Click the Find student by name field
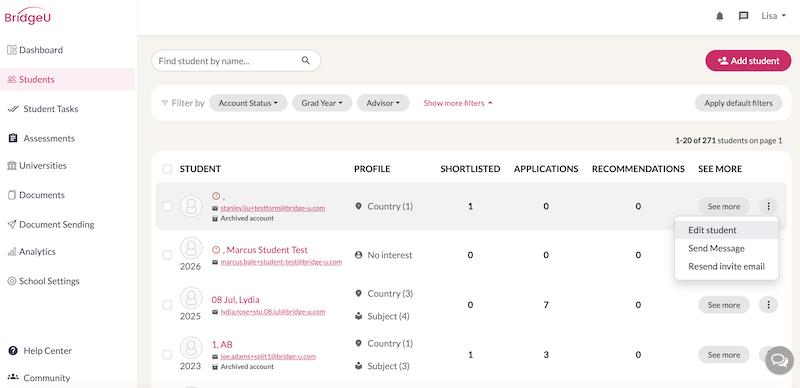The width and height of the screenshot is (800, 388). pos(236,60)
